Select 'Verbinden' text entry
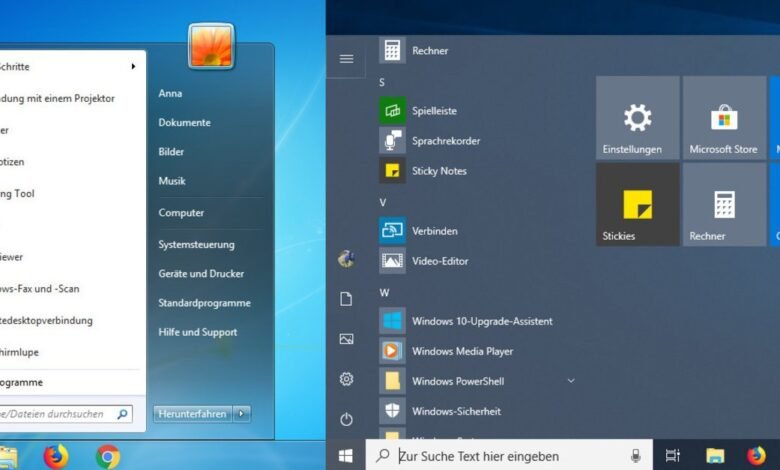 [x=435, y=231]
